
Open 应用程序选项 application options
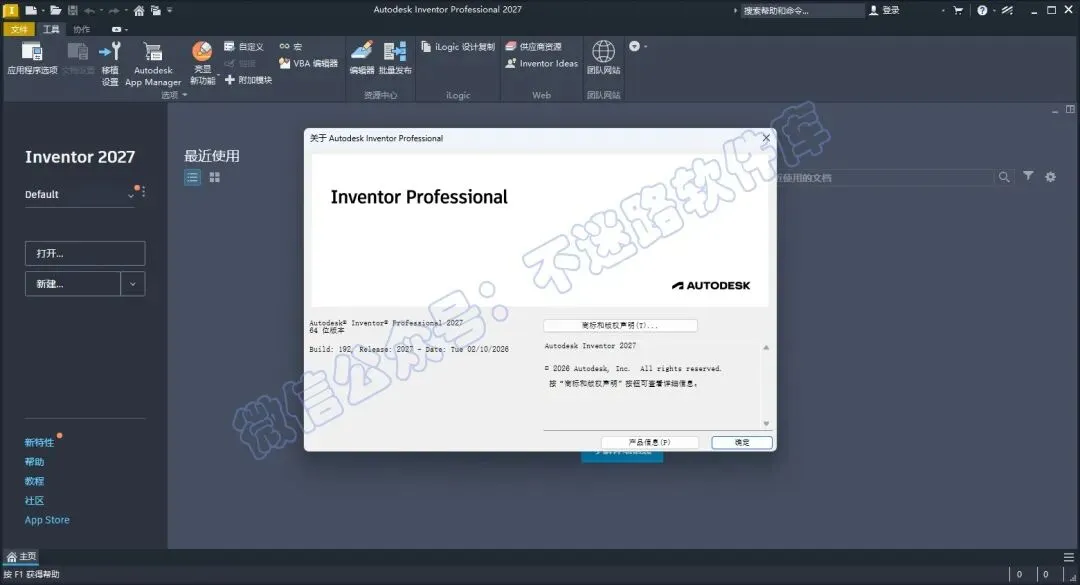coord(32,58)
